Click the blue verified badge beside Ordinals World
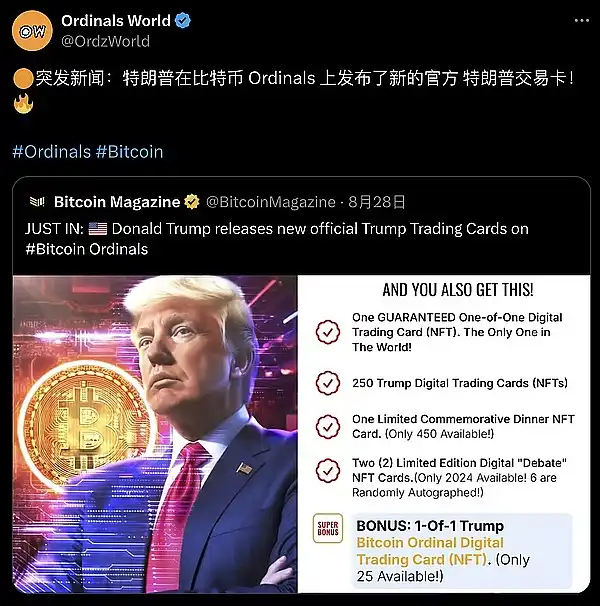 [183, 20]
